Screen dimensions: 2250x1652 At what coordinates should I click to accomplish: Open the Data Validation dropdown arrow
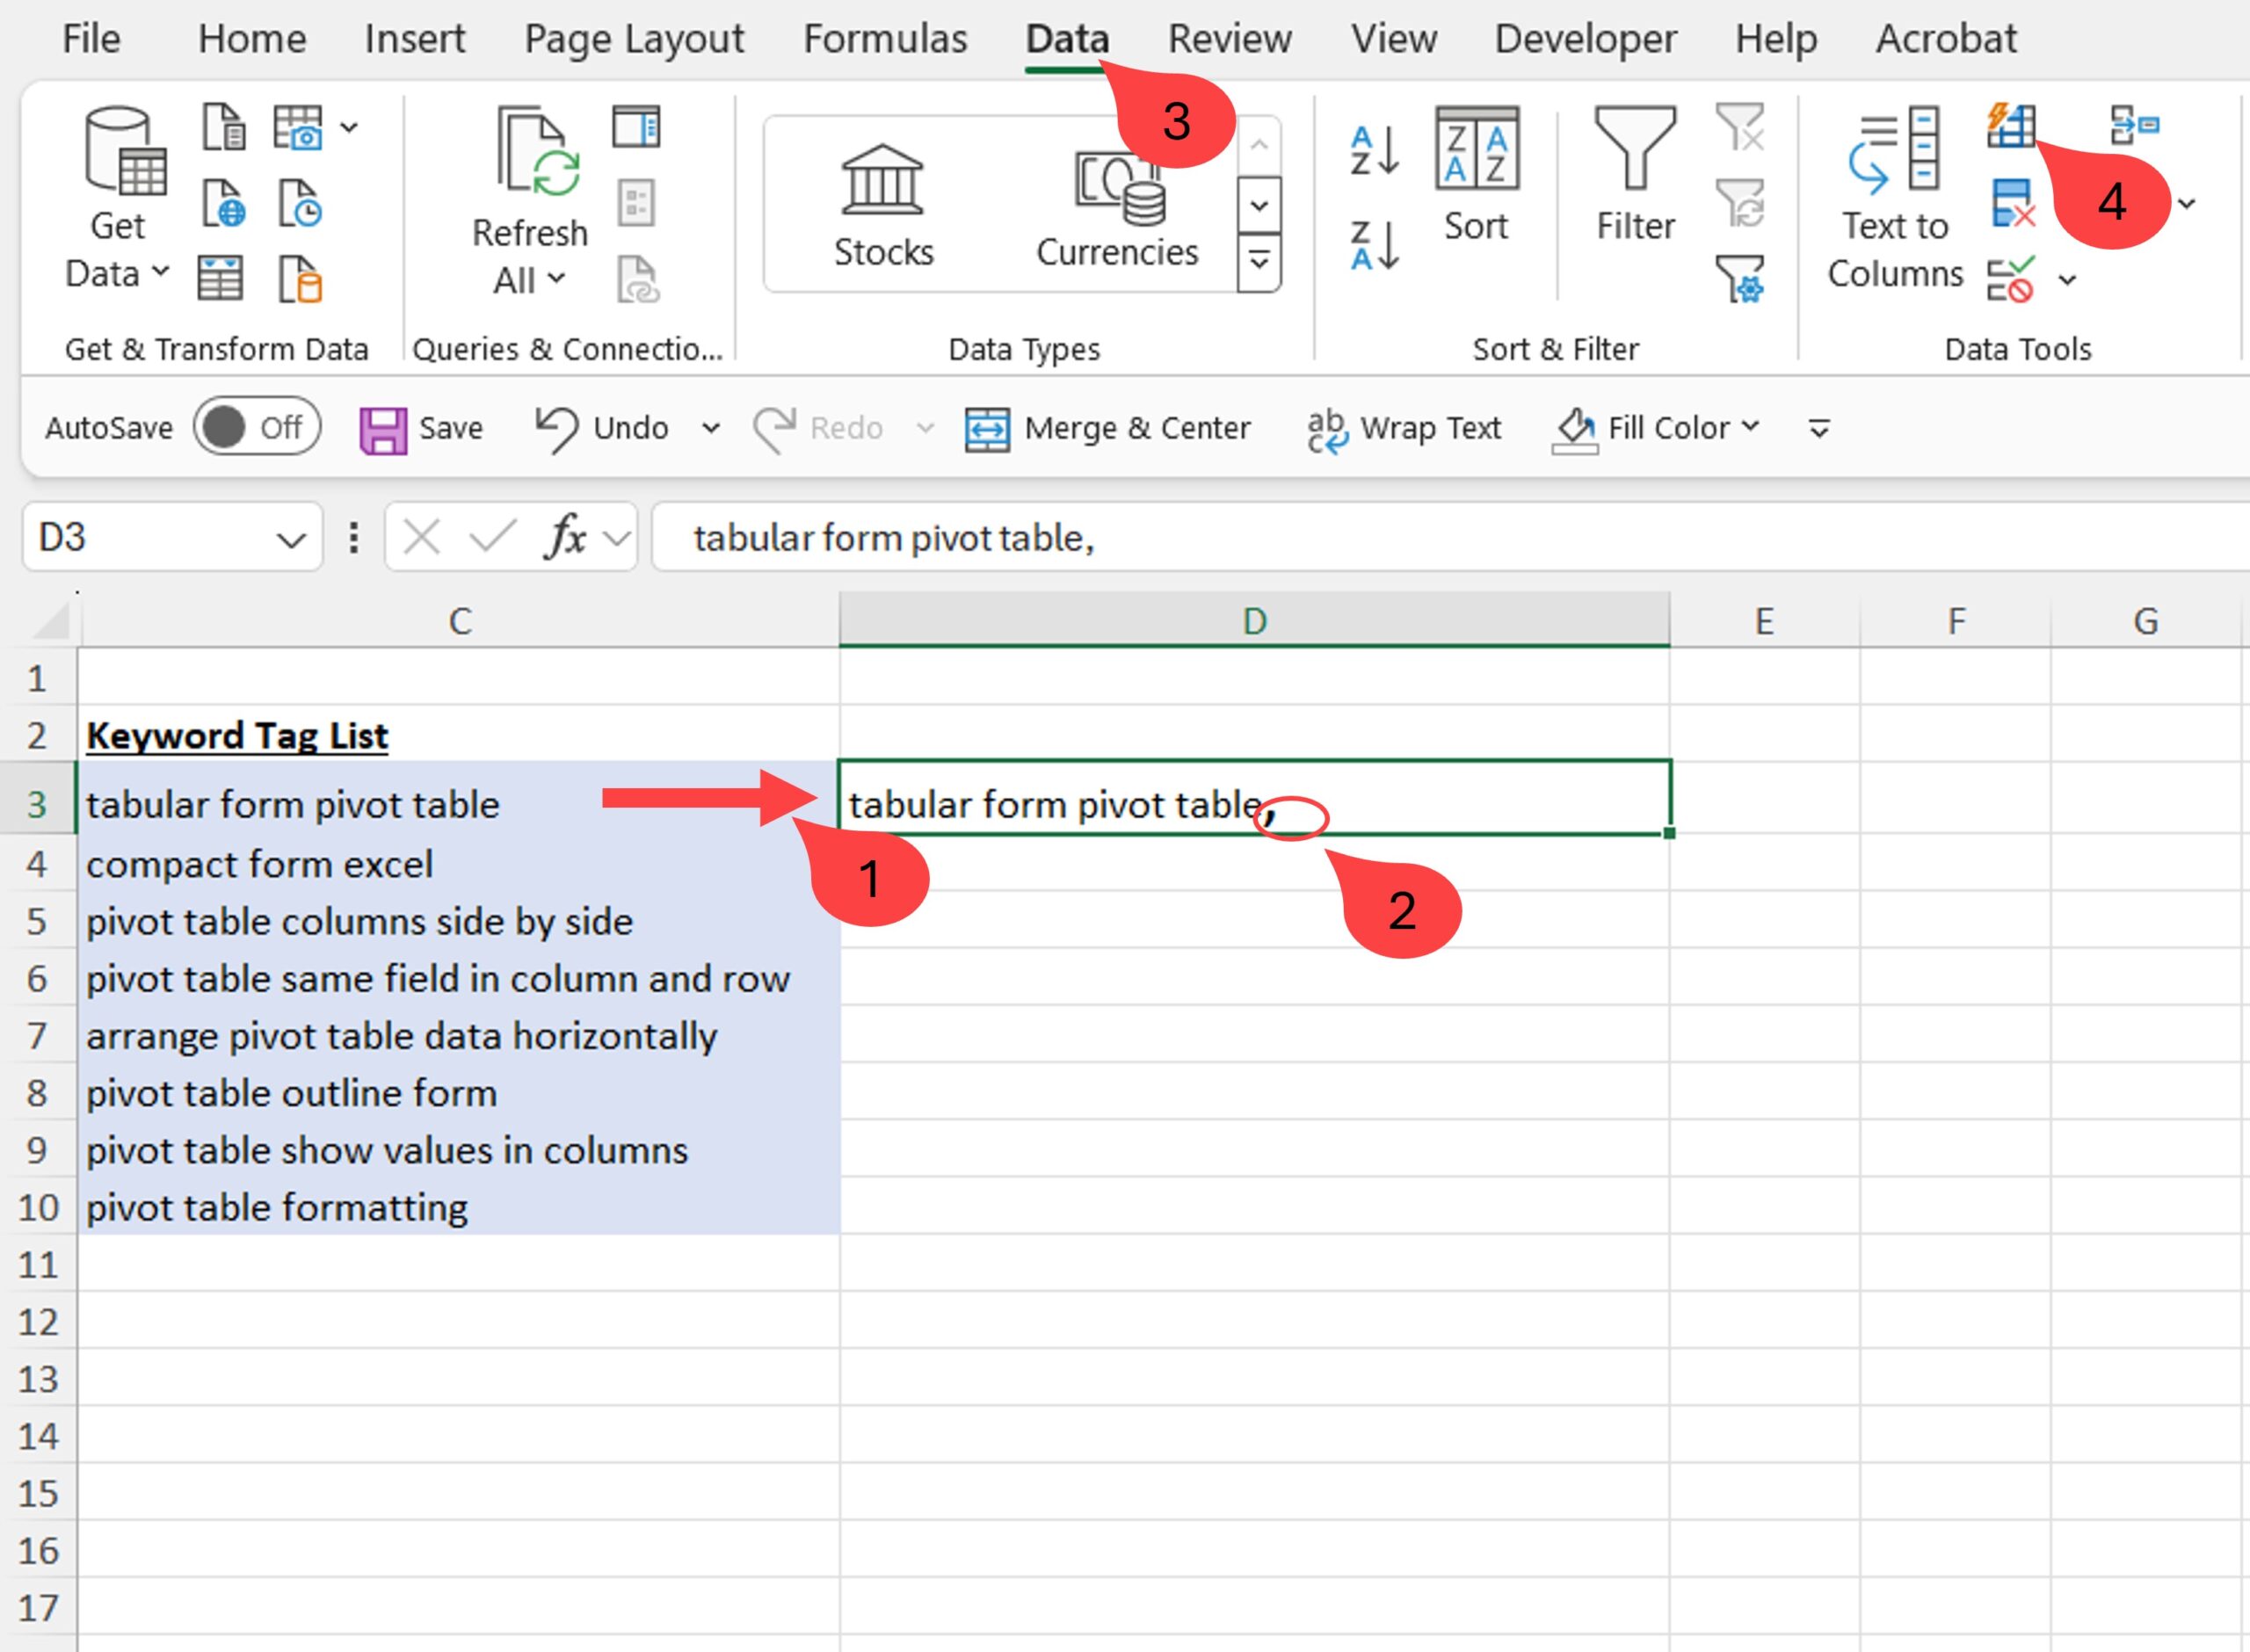tap(2066, 281)
